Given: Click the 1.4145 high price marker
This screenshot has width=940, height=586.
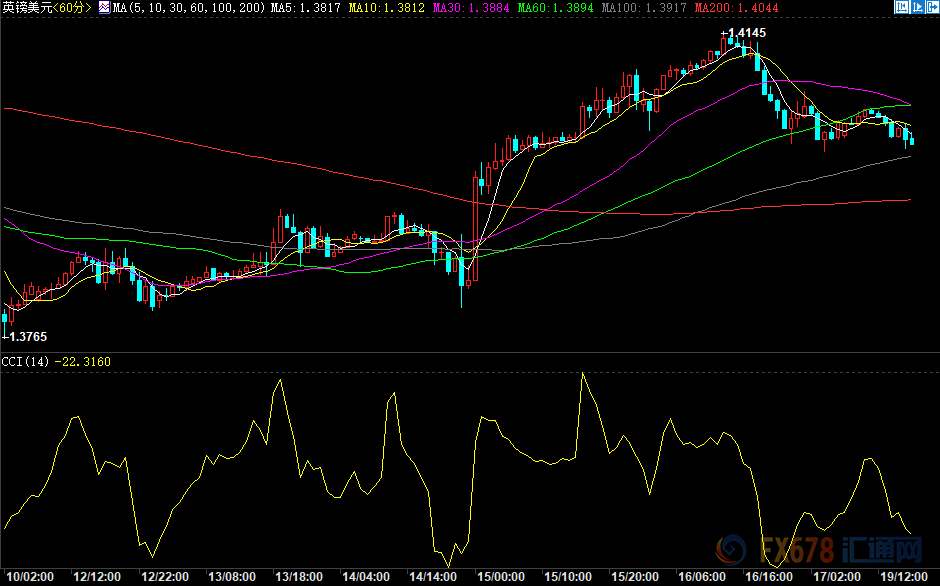Looking at the screenshot, I should [x=744, y=33].
